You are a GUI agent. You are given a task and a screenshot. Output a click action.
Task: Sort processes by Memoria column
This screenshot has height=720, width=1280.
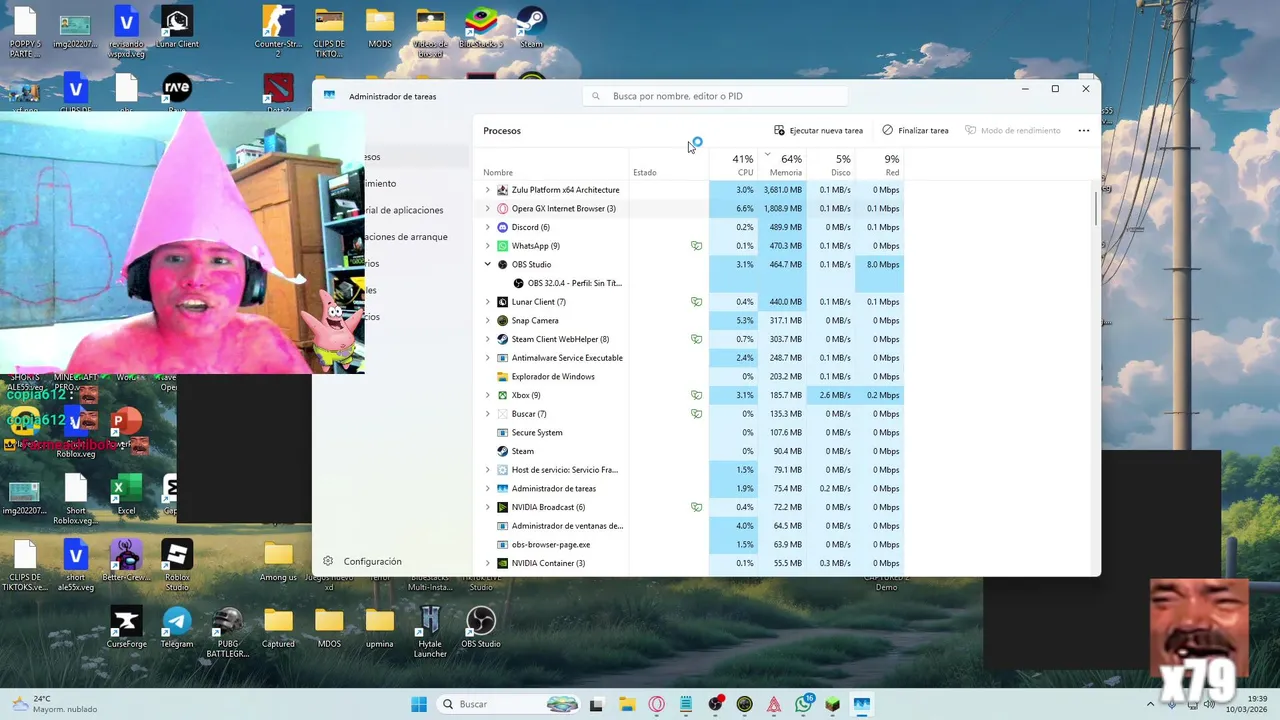click(x=782, y=165)
